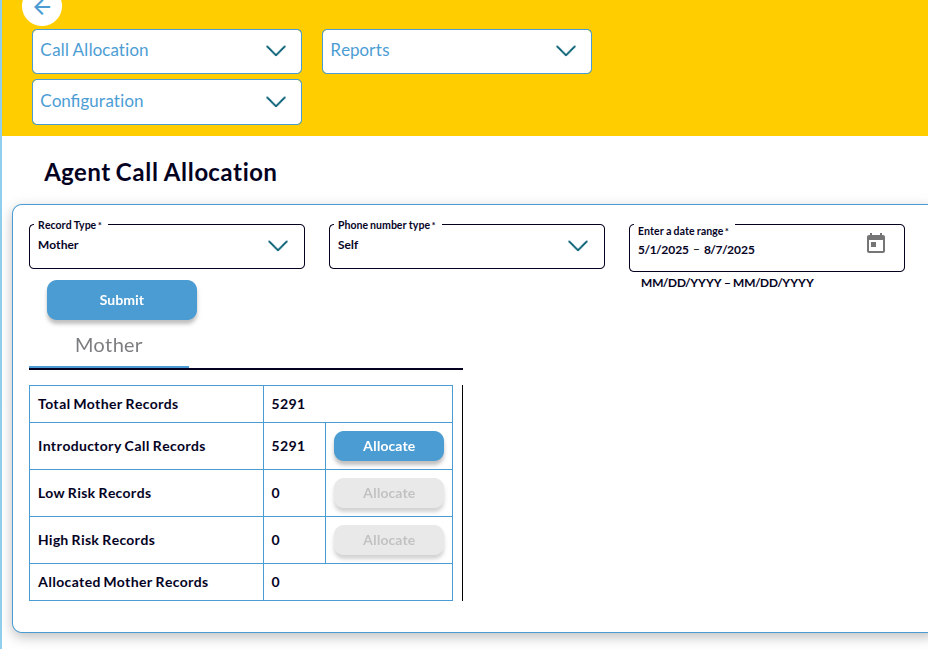Click the back arrow icon
This screenshot has height=649, width=928.
(41, 8)
